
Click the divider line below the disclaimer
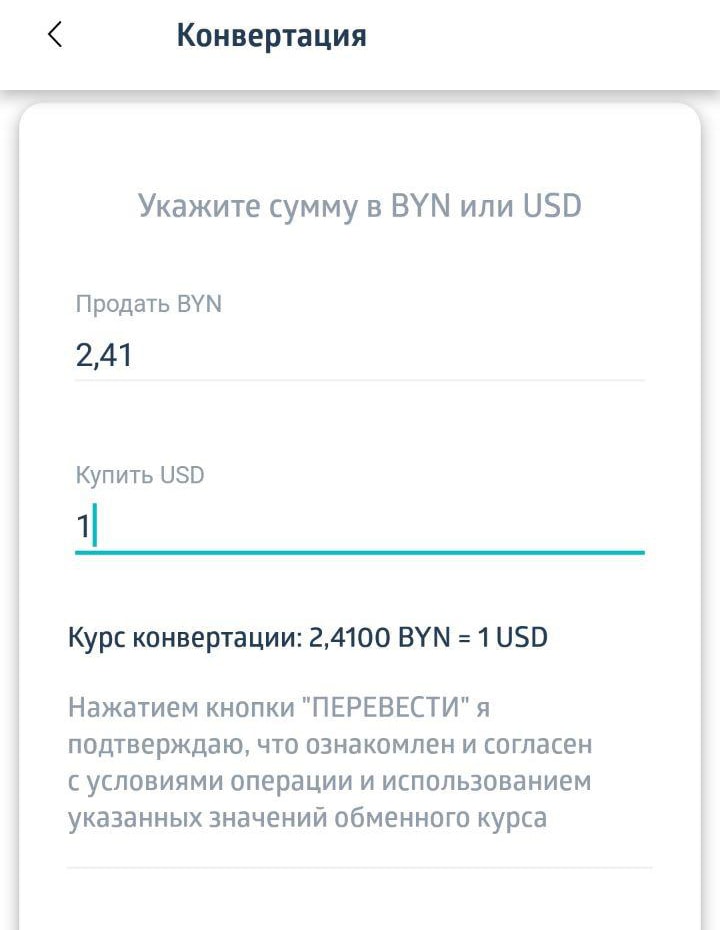coord(360,867)
